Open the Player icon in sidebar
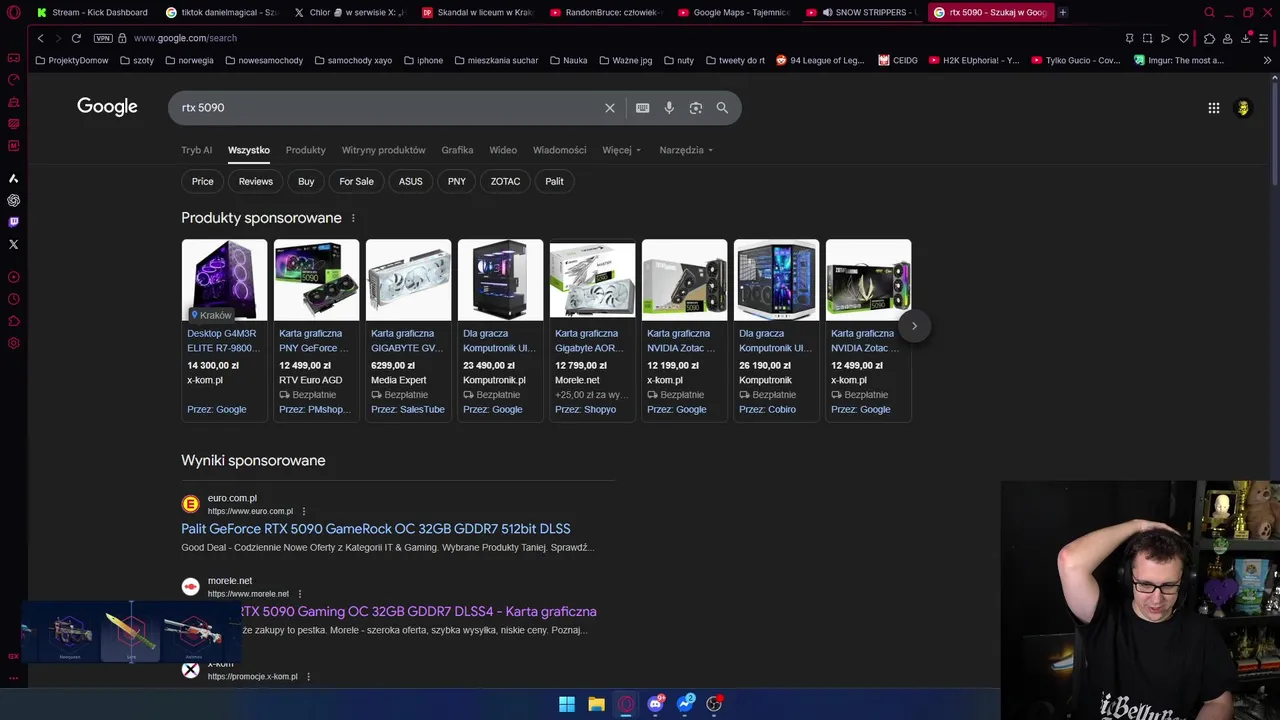Image resolution: width=1280 pixels, height=720 pixels. [x=13, y=277]
